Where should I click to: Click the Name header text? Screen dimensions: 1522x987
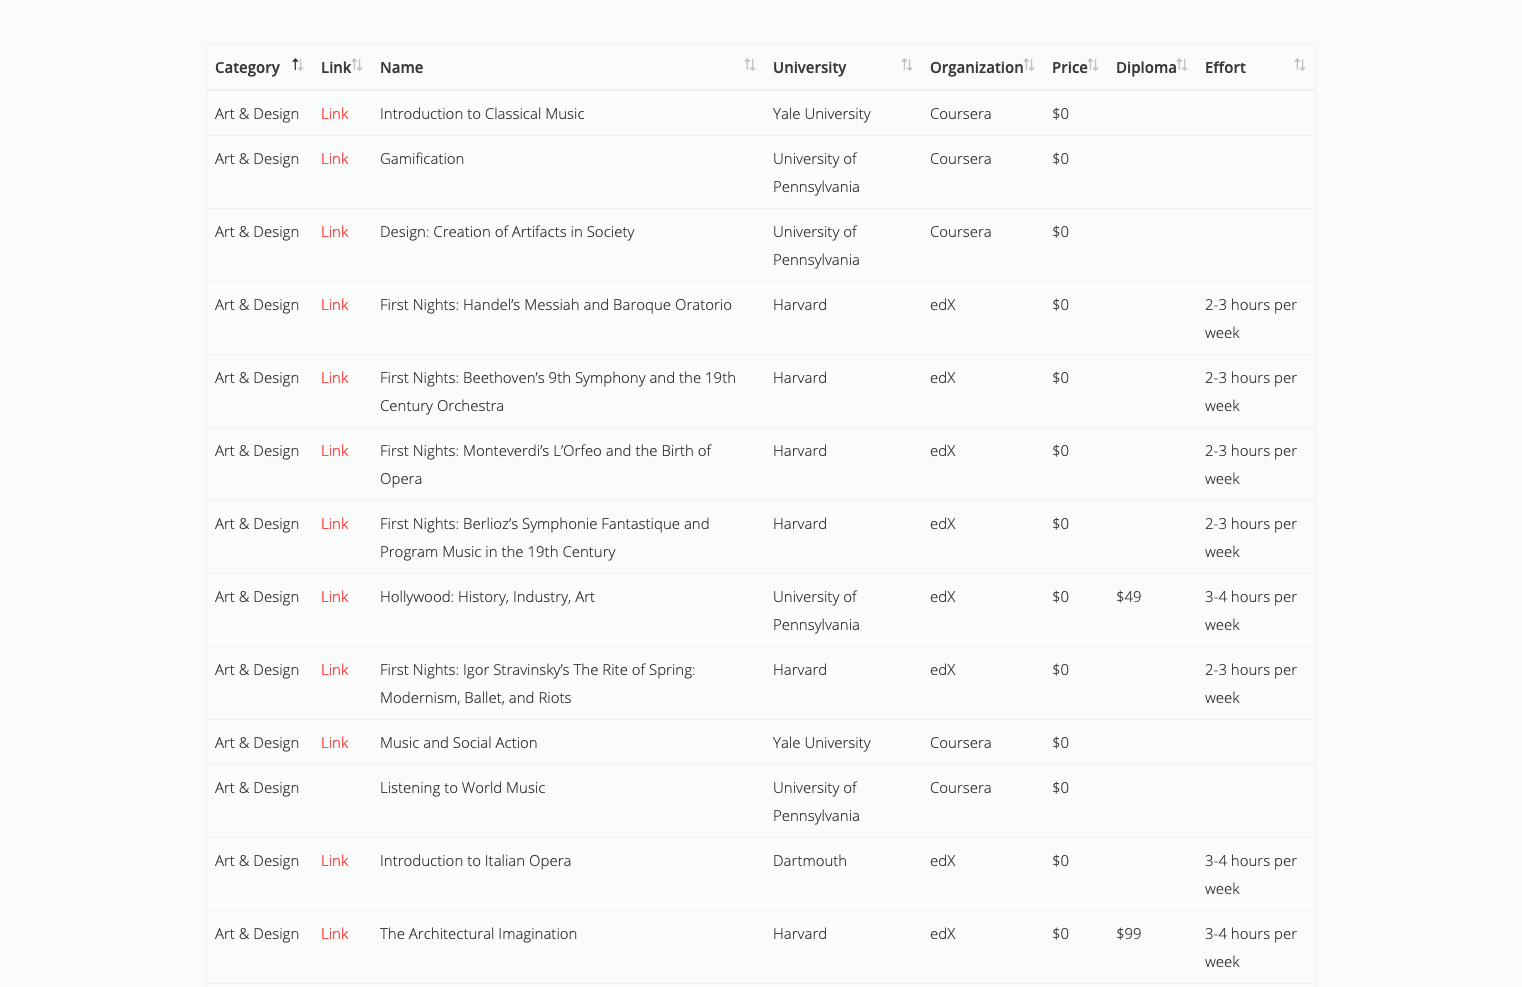point(401,68)
